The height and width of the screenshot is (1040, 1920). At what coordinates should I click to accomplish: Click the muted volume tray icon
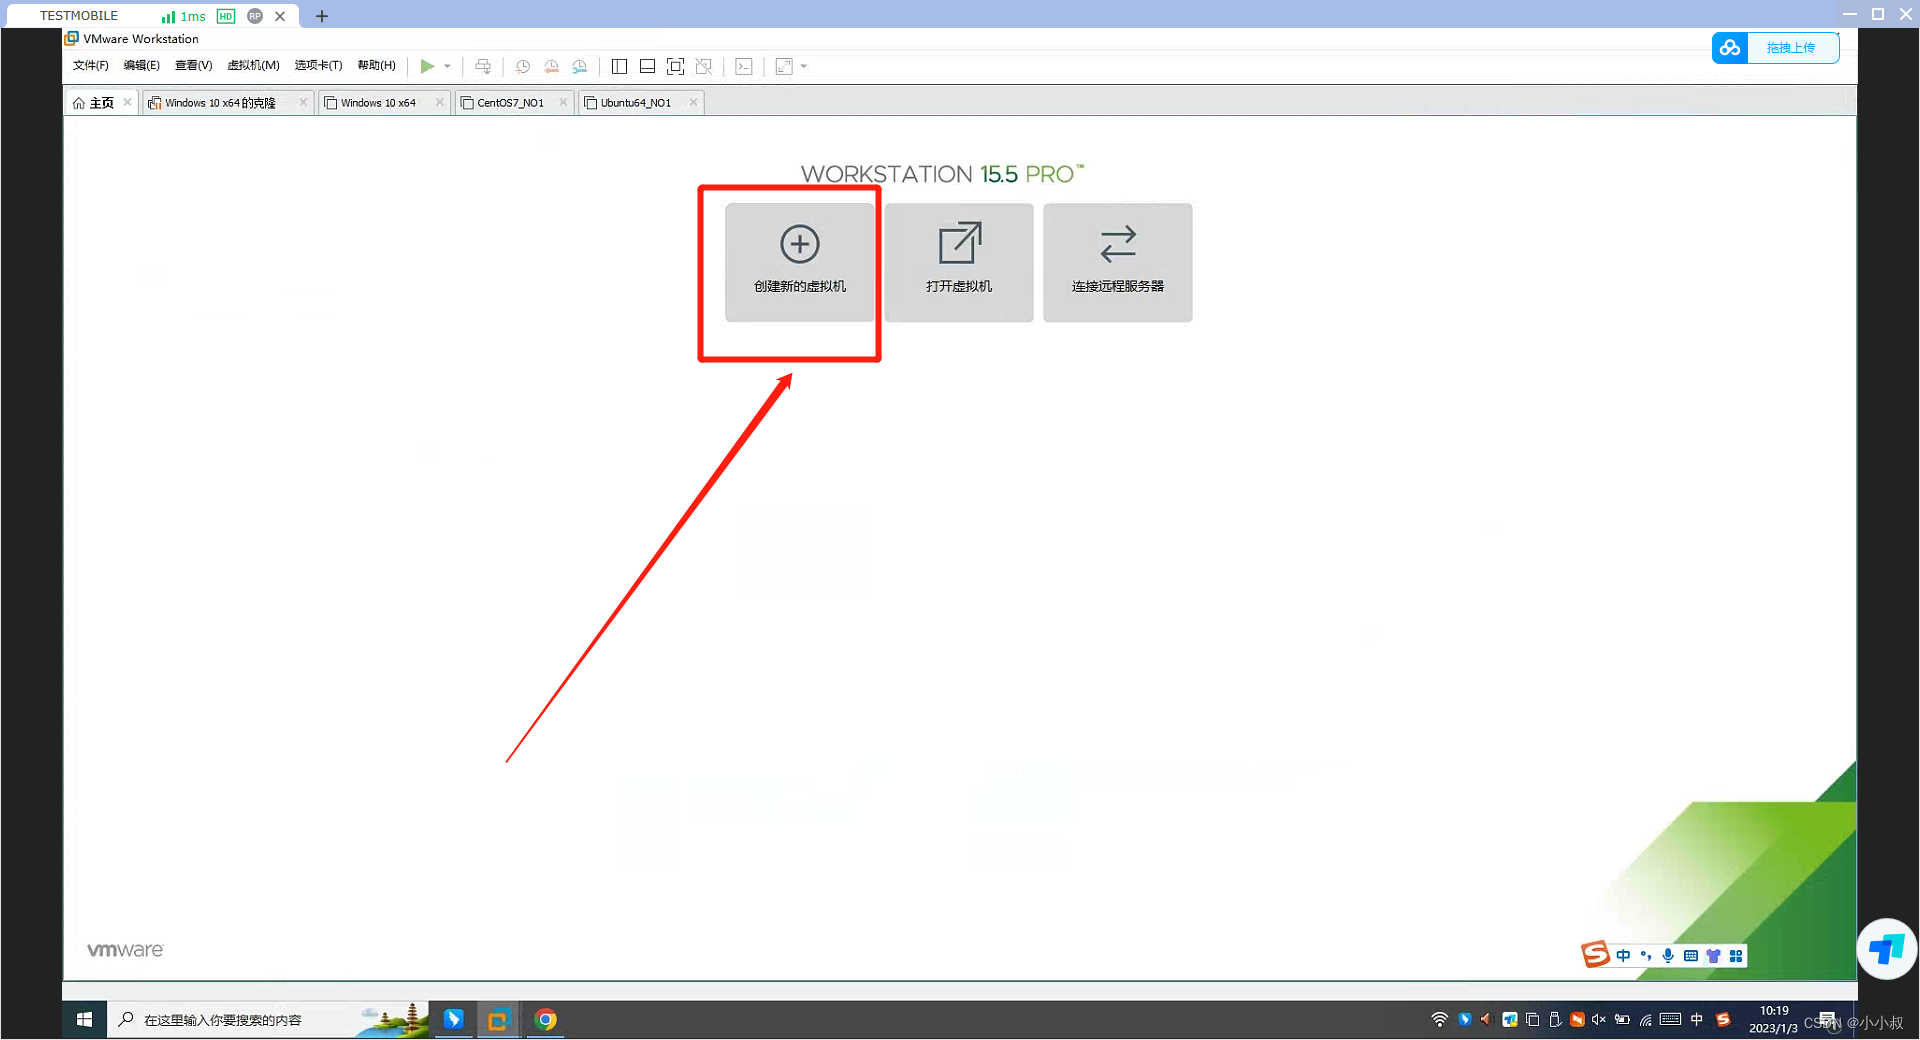point(1598,1019)
